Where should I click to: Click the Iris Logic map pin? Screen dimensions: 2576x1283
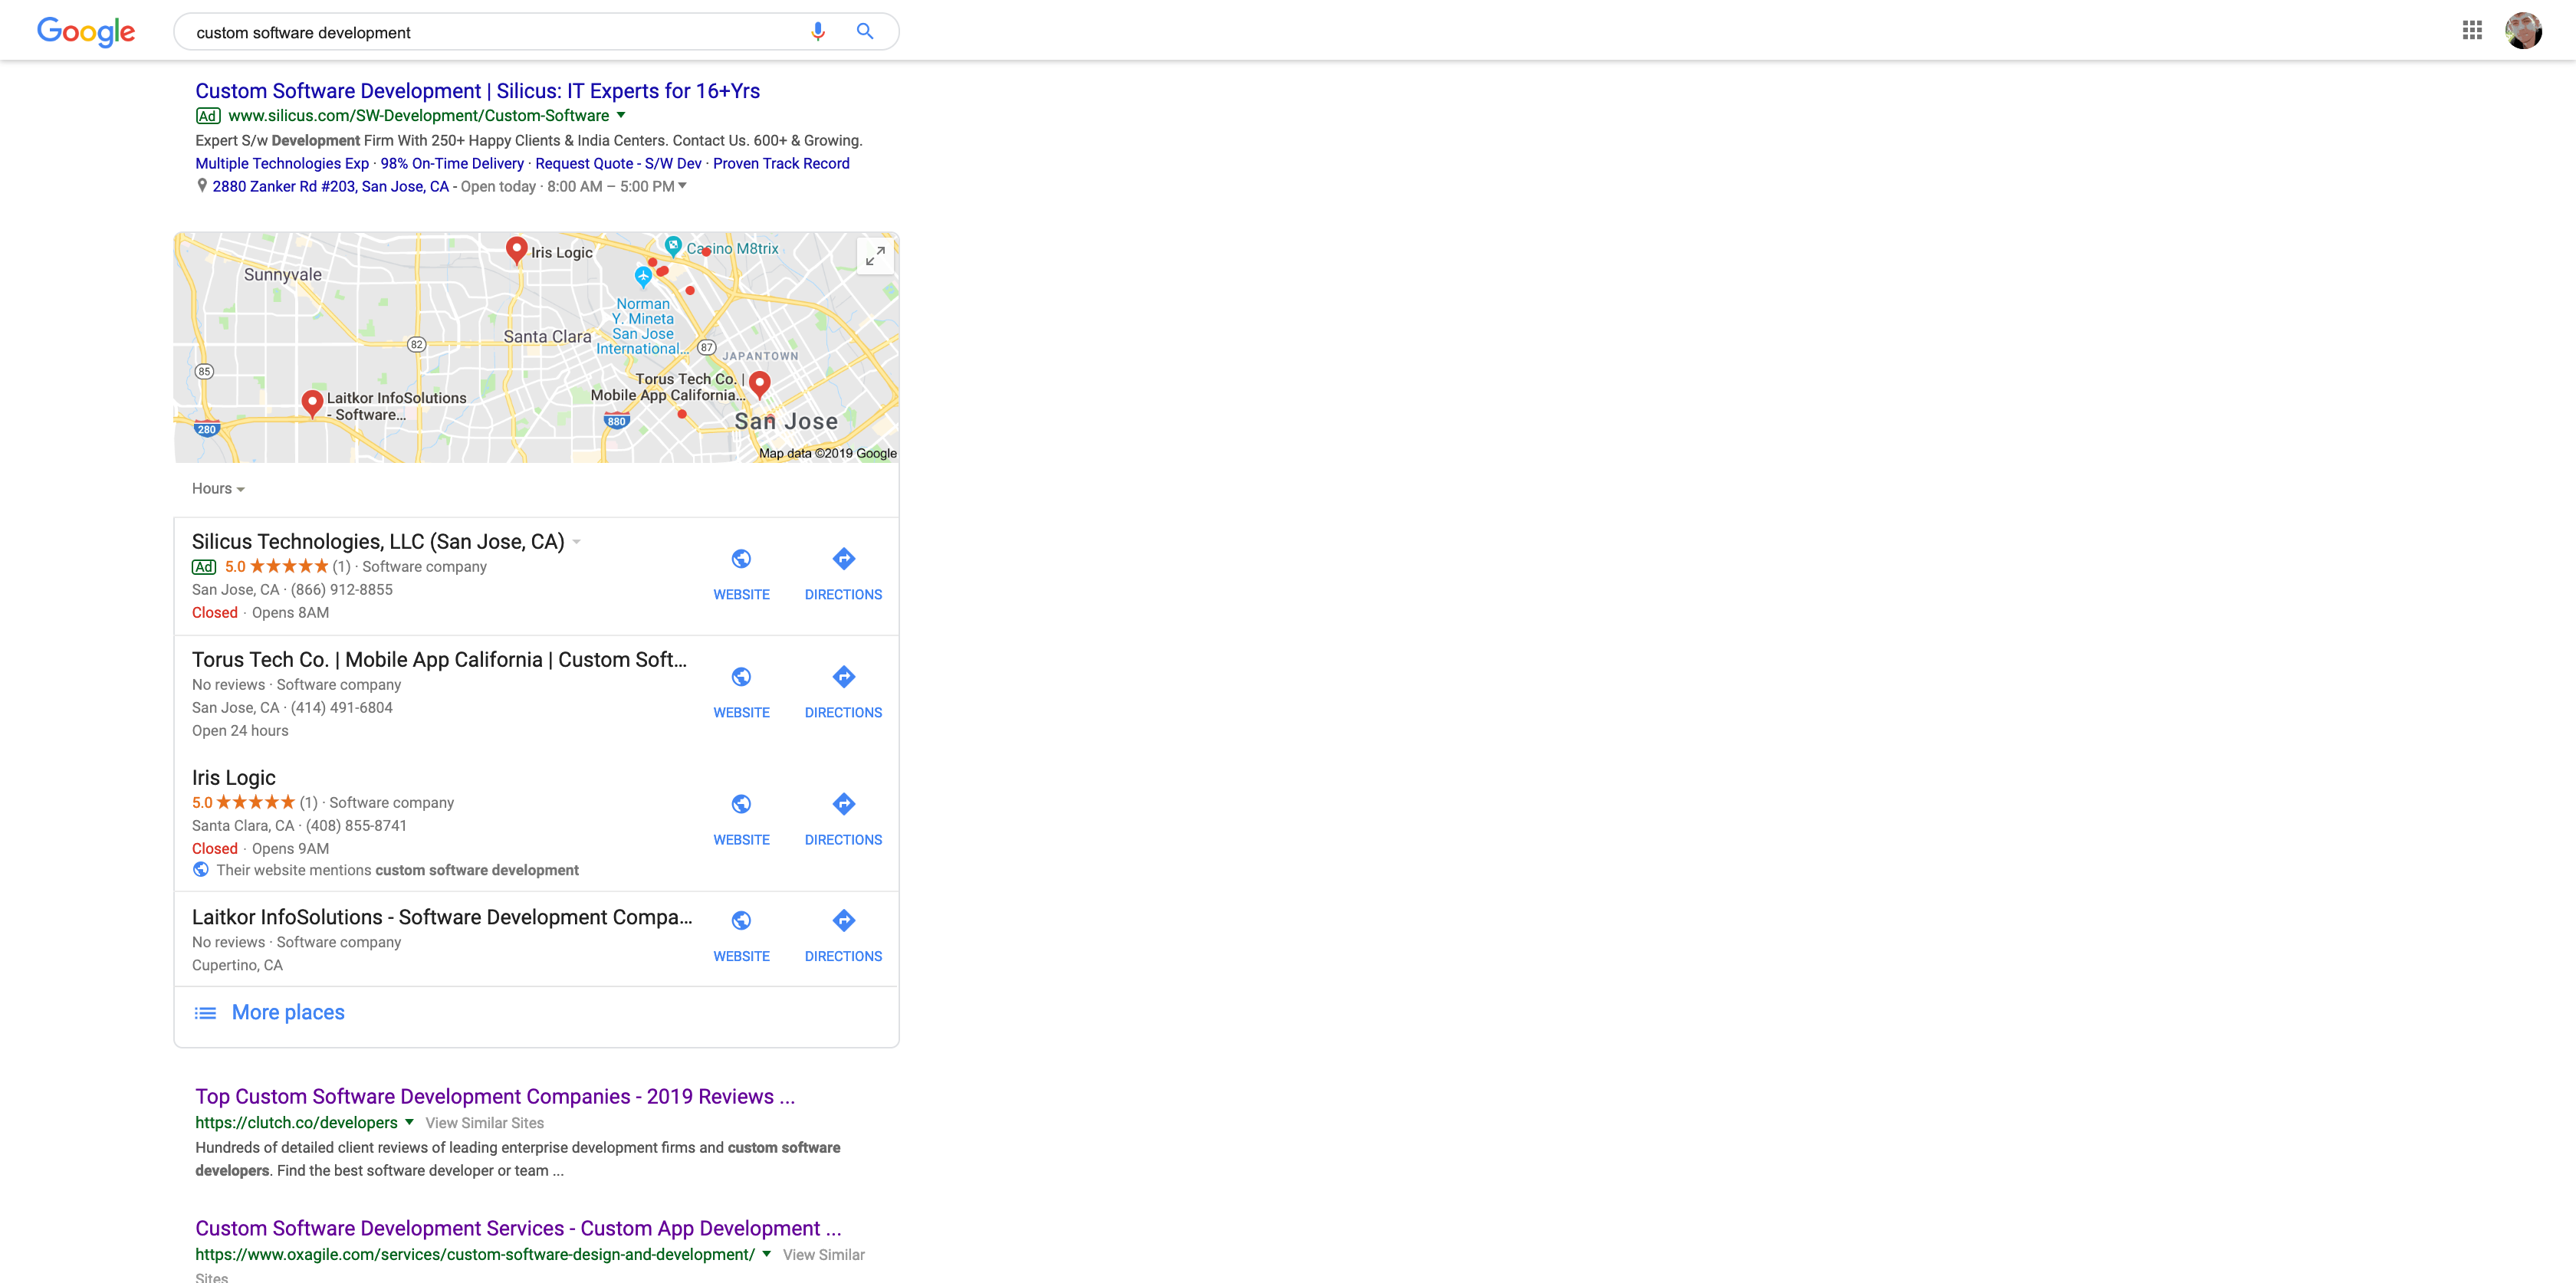tap(516, 250)
